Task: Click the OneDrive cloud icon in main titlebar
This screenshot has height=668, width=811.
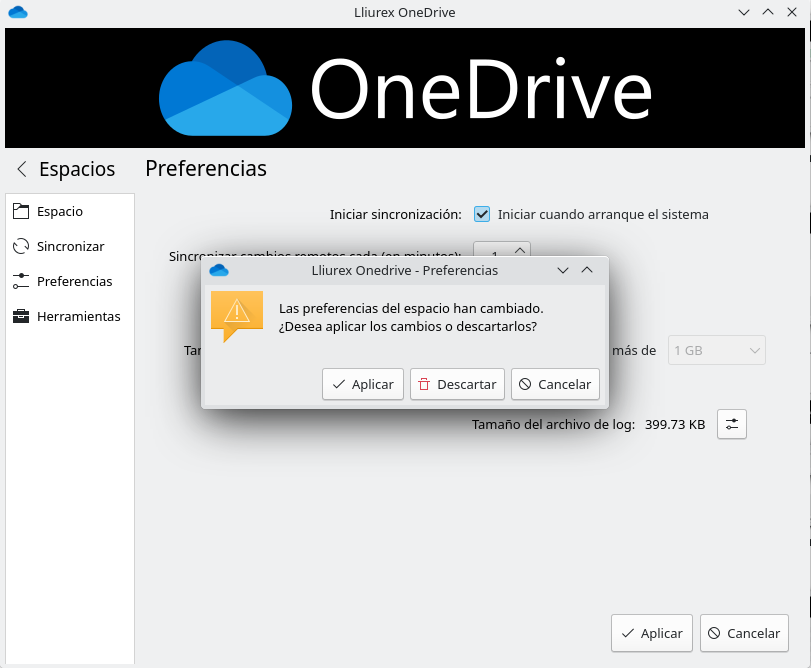Action: pyautogui.click(x=18, y=12)
